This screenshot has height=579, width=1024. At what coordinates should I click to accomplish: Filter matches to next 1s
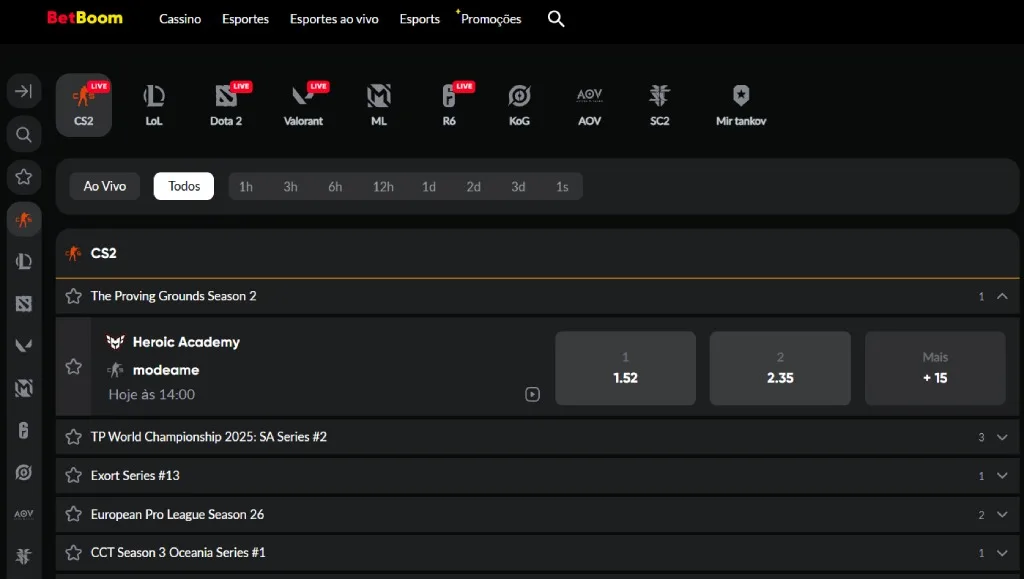pyautogui.click(x=562, y=187)
